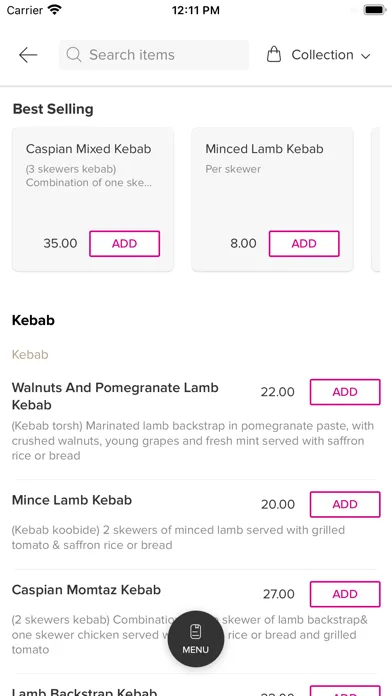Add Caspian Momtaz Kebab to cart
Viewport: 392px width, 696px height.
pos(345,594)
